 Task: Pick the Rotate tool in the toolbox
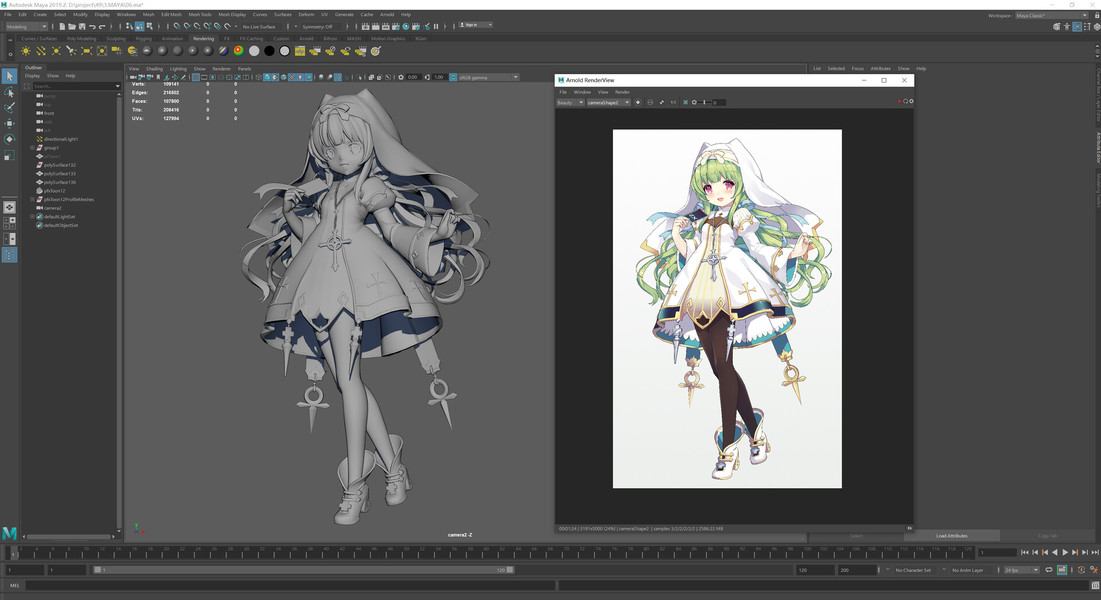click(x=9, y=138)
